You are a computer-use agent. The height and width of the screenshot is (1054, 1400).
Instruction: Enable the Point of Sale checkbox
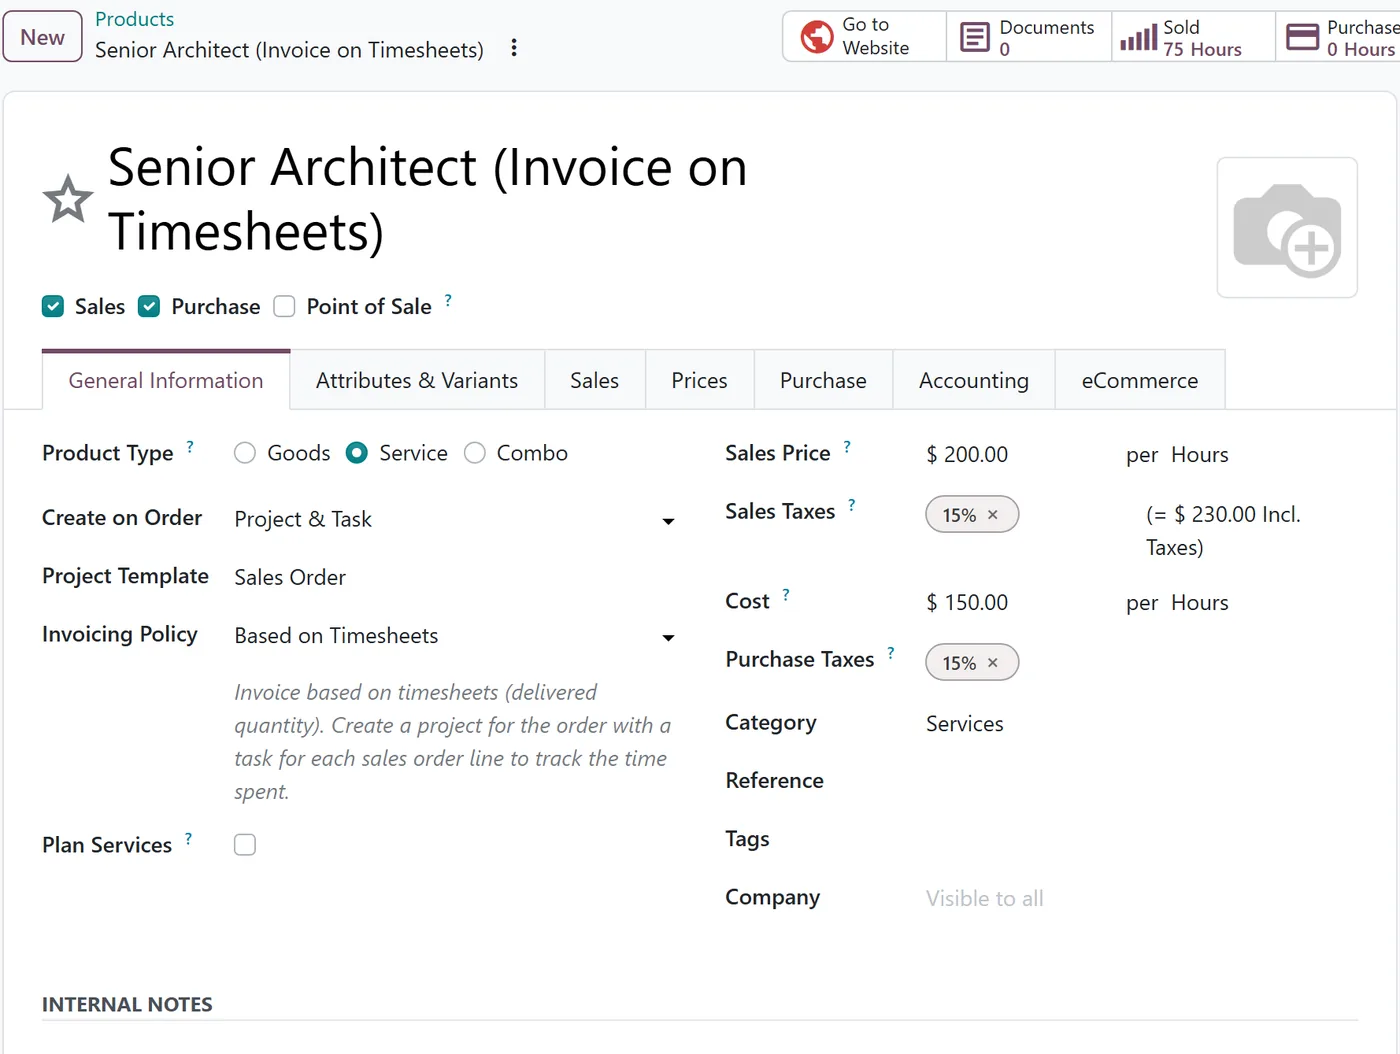pyautogui.click(x=285, y=307)
